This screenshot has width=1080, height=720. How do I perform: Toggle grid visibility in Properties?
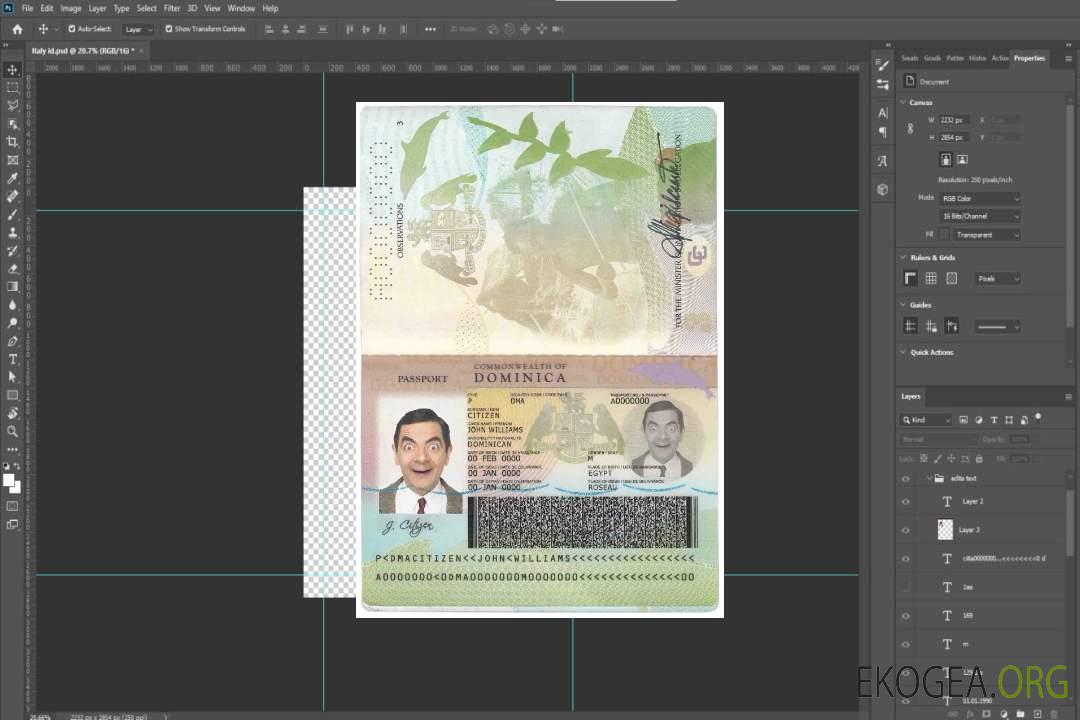click(931, 278)
